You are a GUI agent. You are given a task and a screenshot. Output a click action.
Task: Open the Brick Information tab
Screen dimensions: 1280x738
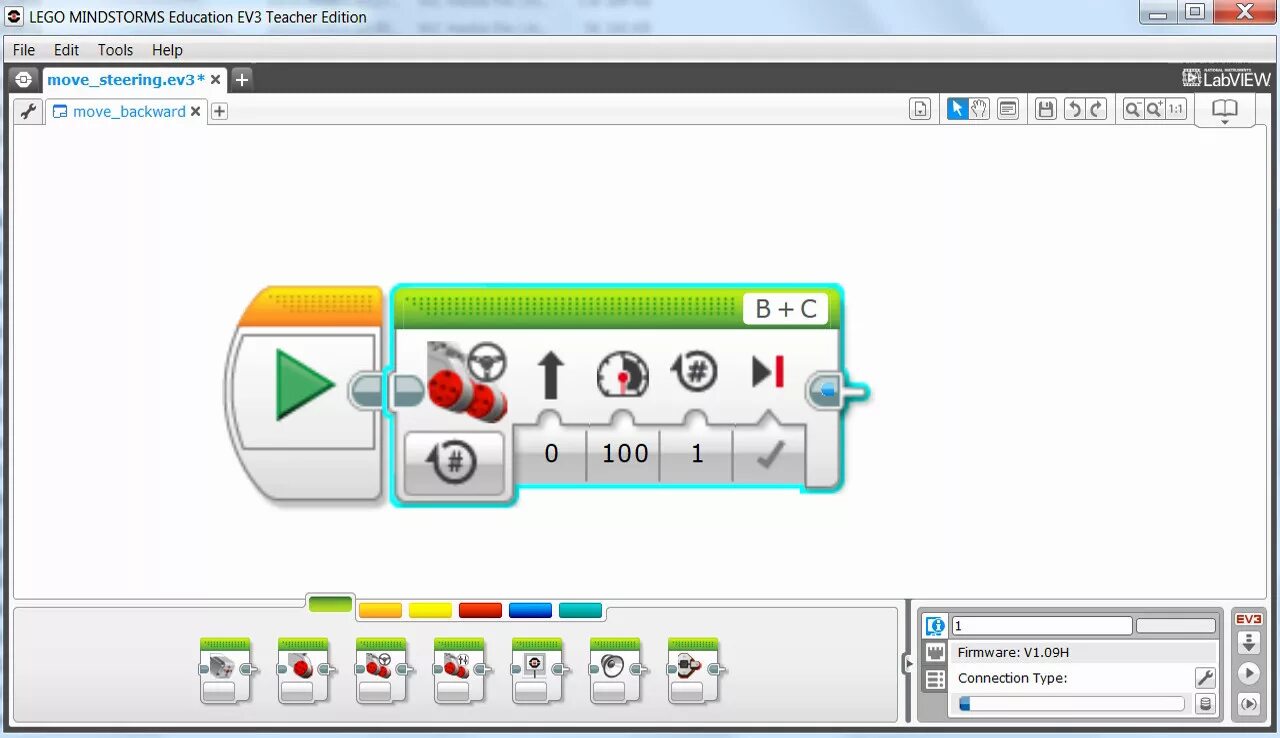(935, 626)
